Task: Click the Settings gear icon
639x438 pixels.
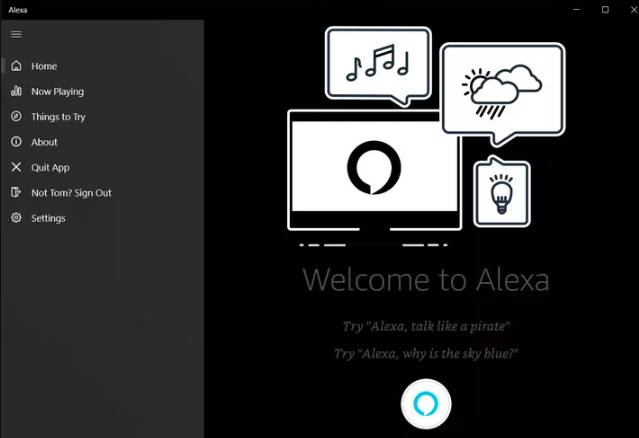Action: coord(16,218)
